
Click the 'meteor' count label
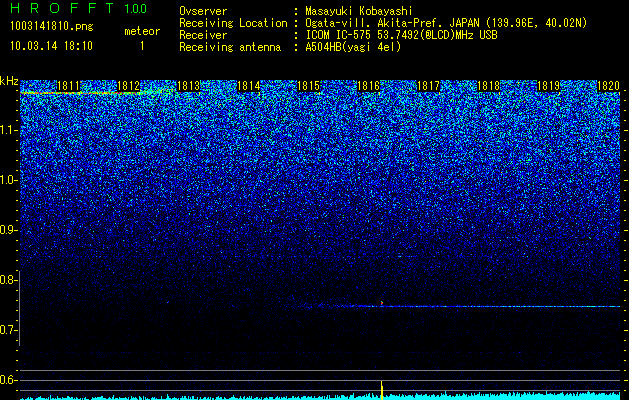pos(142,31)
